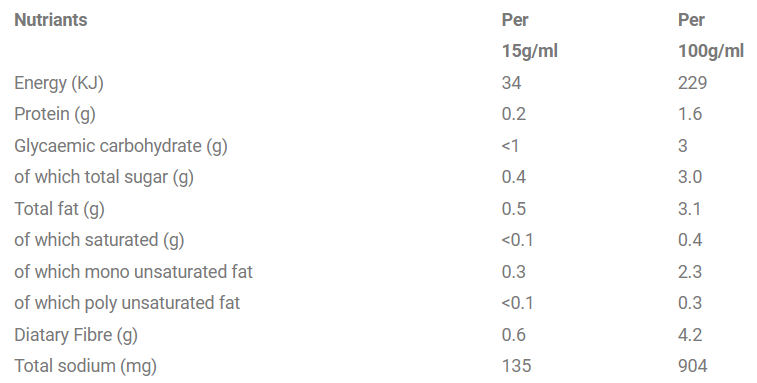
Task: Click the Energy (KJ) row label
Action: (x=59, y=83)
